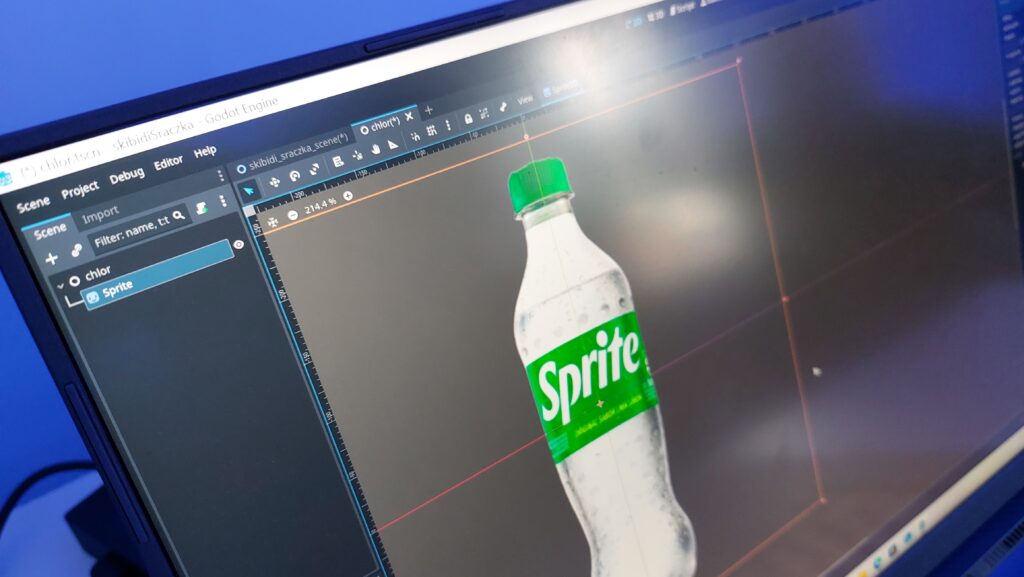Choose the hand Pan Mode tool
Viewport: 1024px width, 577px height.
click(376, 150)
